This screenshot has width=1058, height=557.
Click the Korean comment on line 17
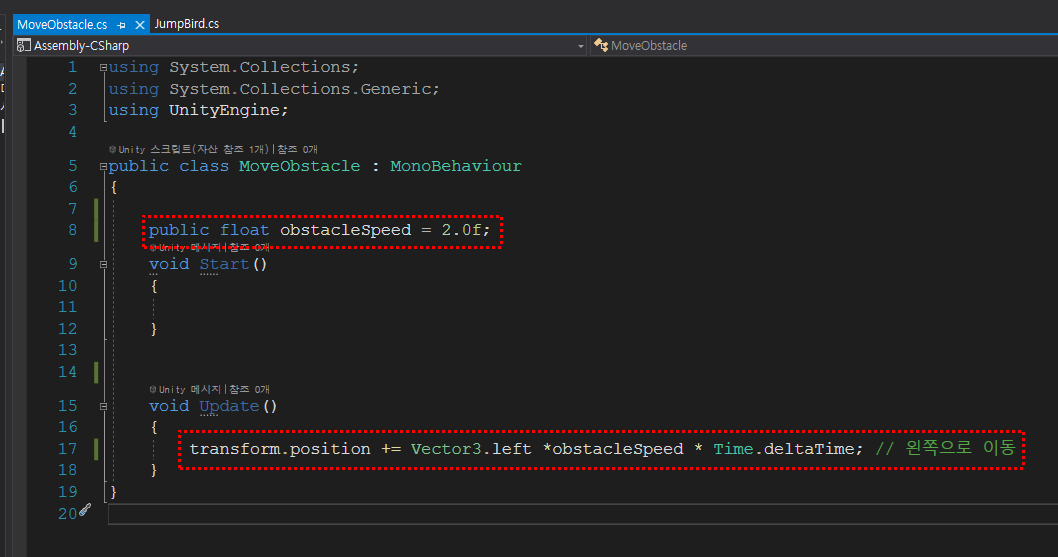tap(945, 448)
